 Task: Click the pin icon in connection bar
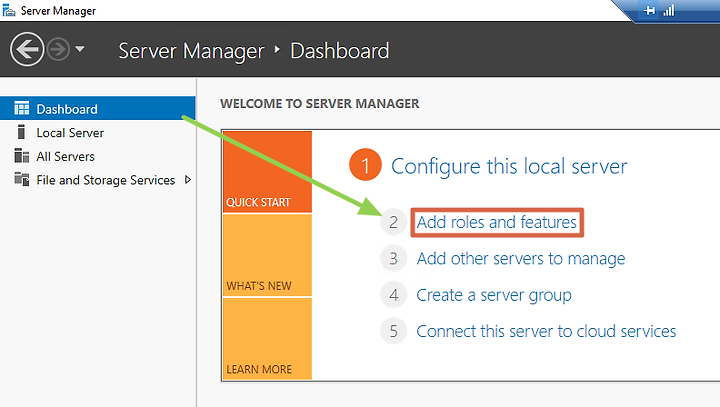(x=649, y=10)
